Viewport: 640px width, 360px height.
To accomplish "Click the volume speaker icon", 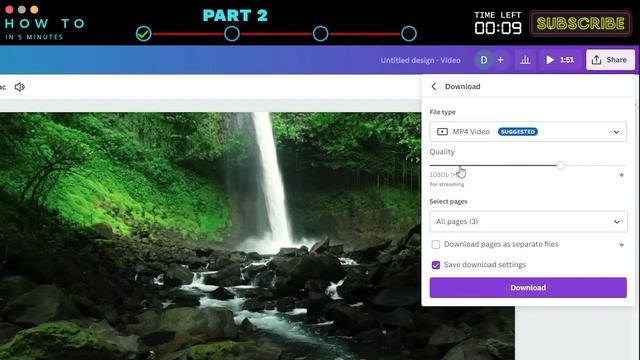I will coord(20,87).
